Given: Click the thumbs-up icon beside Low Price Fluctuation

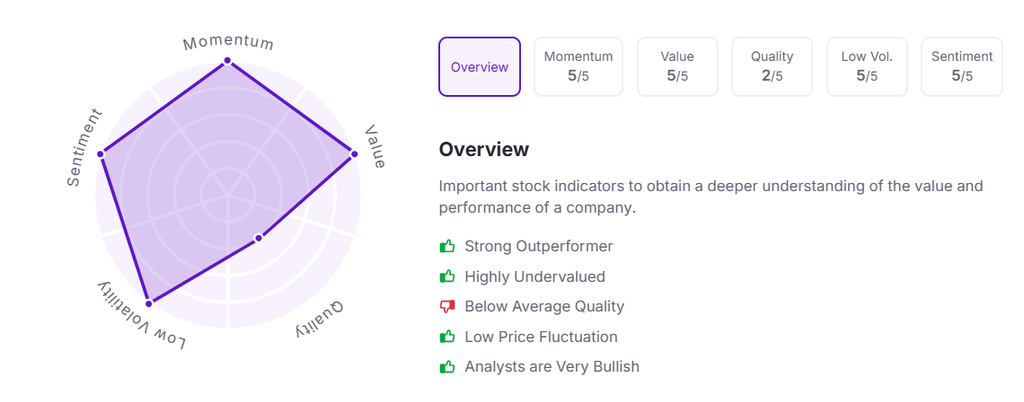Looking at the screenshot, I should (x=447, y=337).
